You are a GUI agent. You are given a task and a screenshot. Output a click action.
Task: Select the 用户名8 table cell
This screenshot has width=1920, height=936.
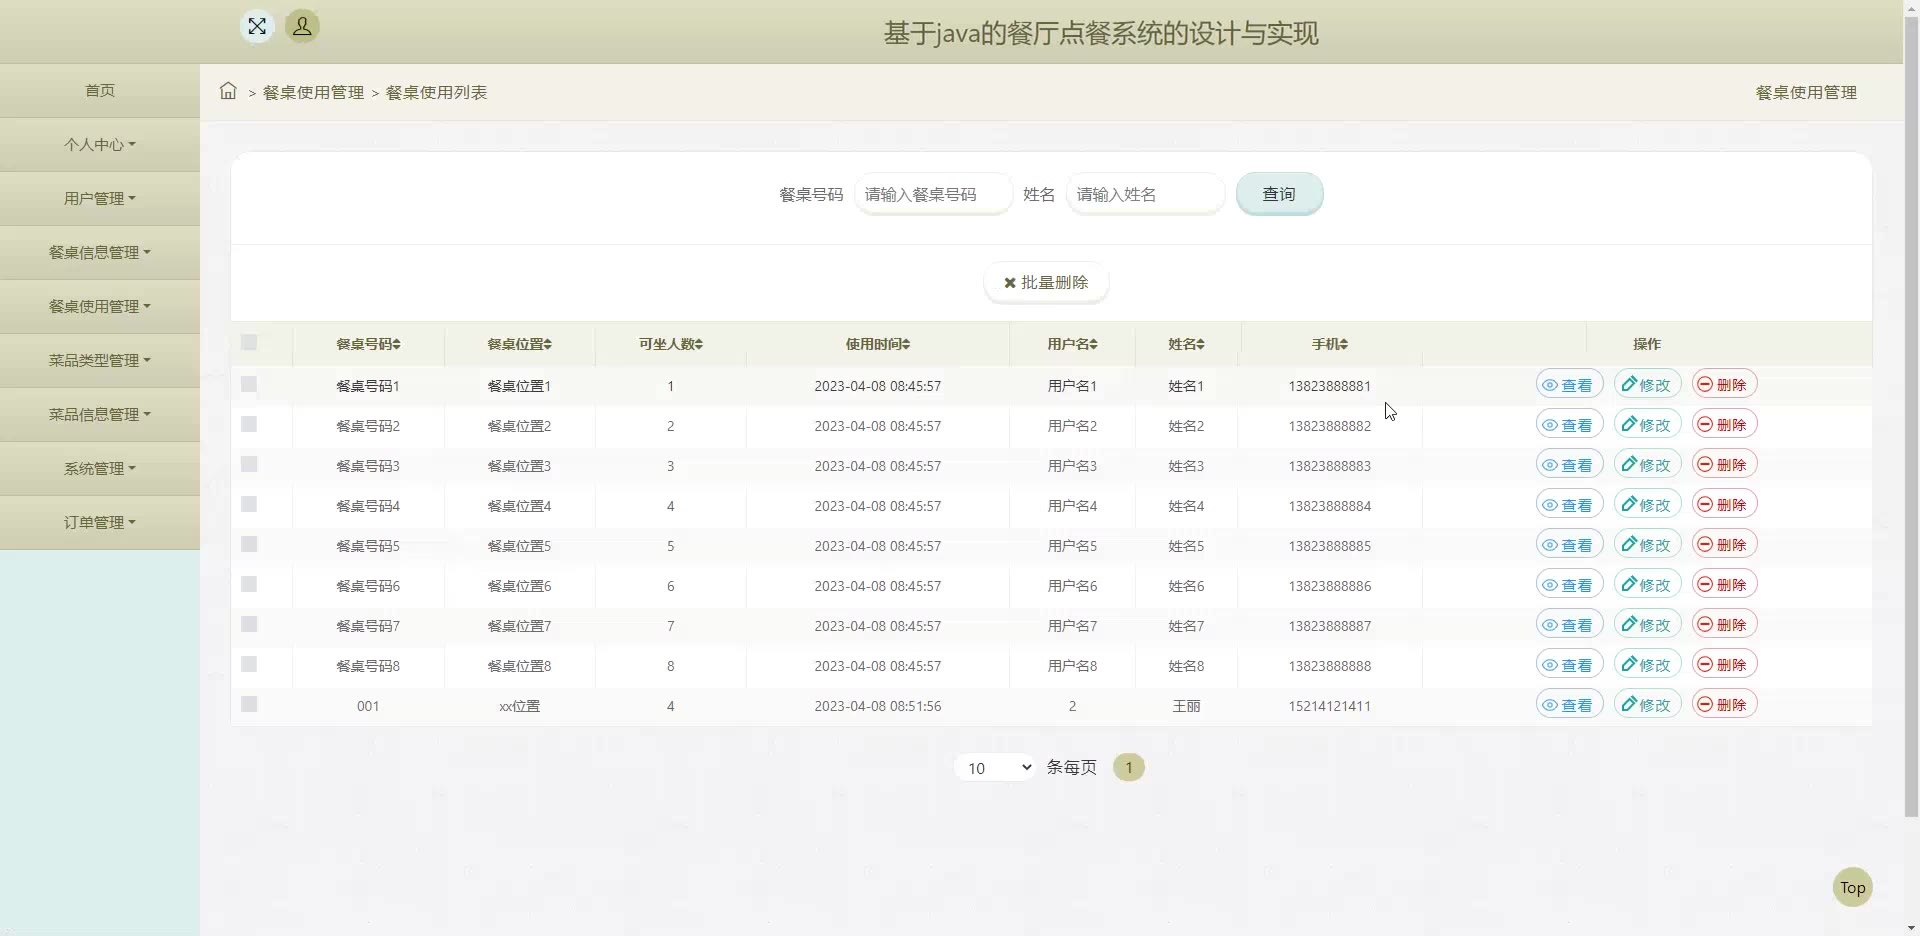tap(1072, 666)
